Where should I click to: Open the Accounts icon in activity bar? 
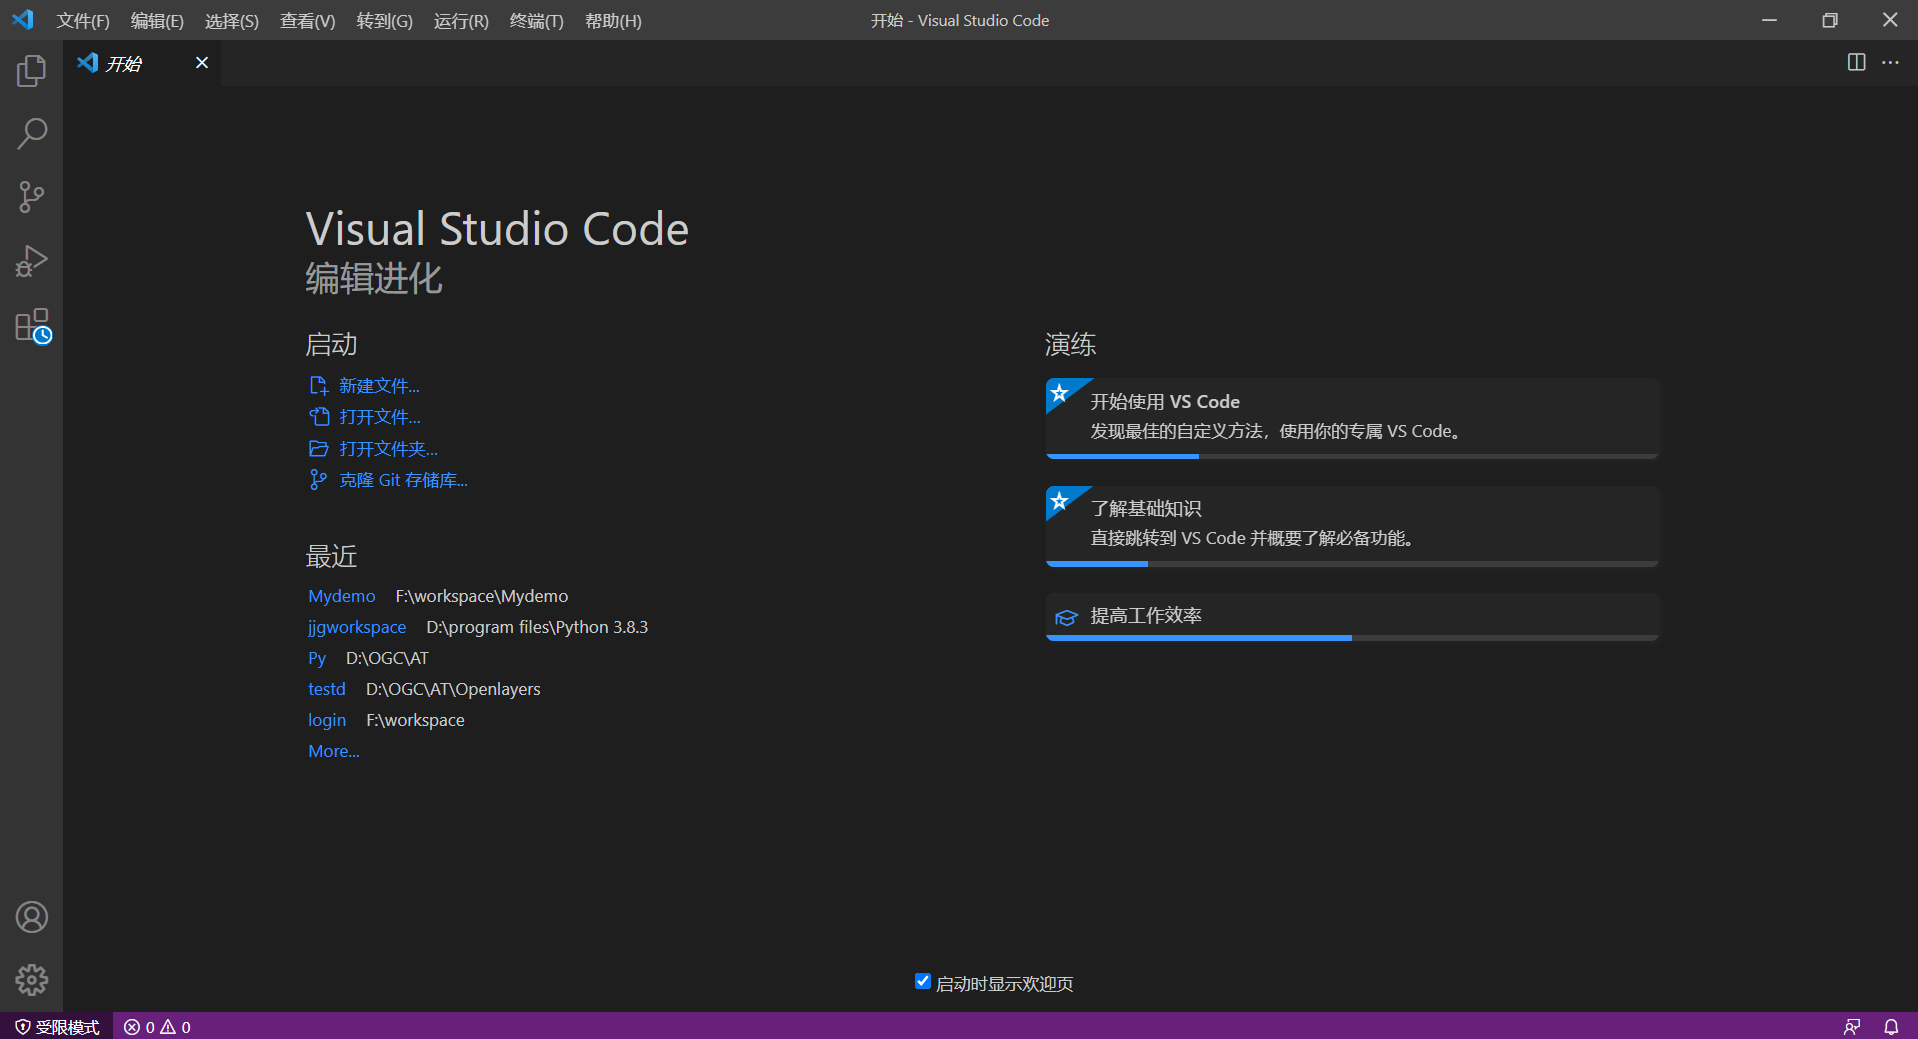pos(31,917)
